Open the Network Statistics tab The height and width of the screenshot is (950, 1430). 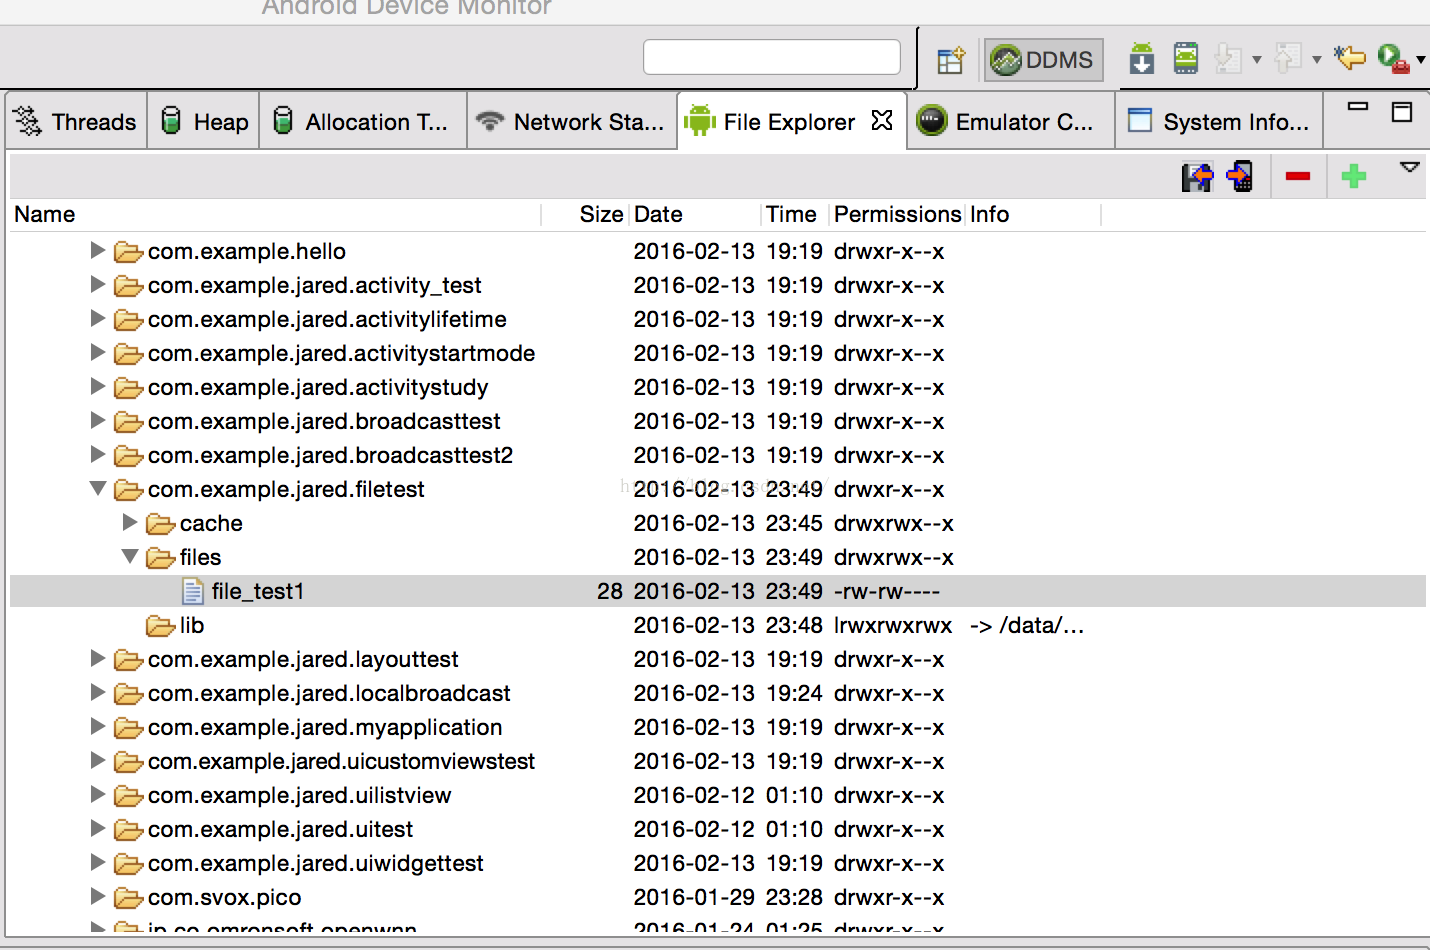coord(572,122)
